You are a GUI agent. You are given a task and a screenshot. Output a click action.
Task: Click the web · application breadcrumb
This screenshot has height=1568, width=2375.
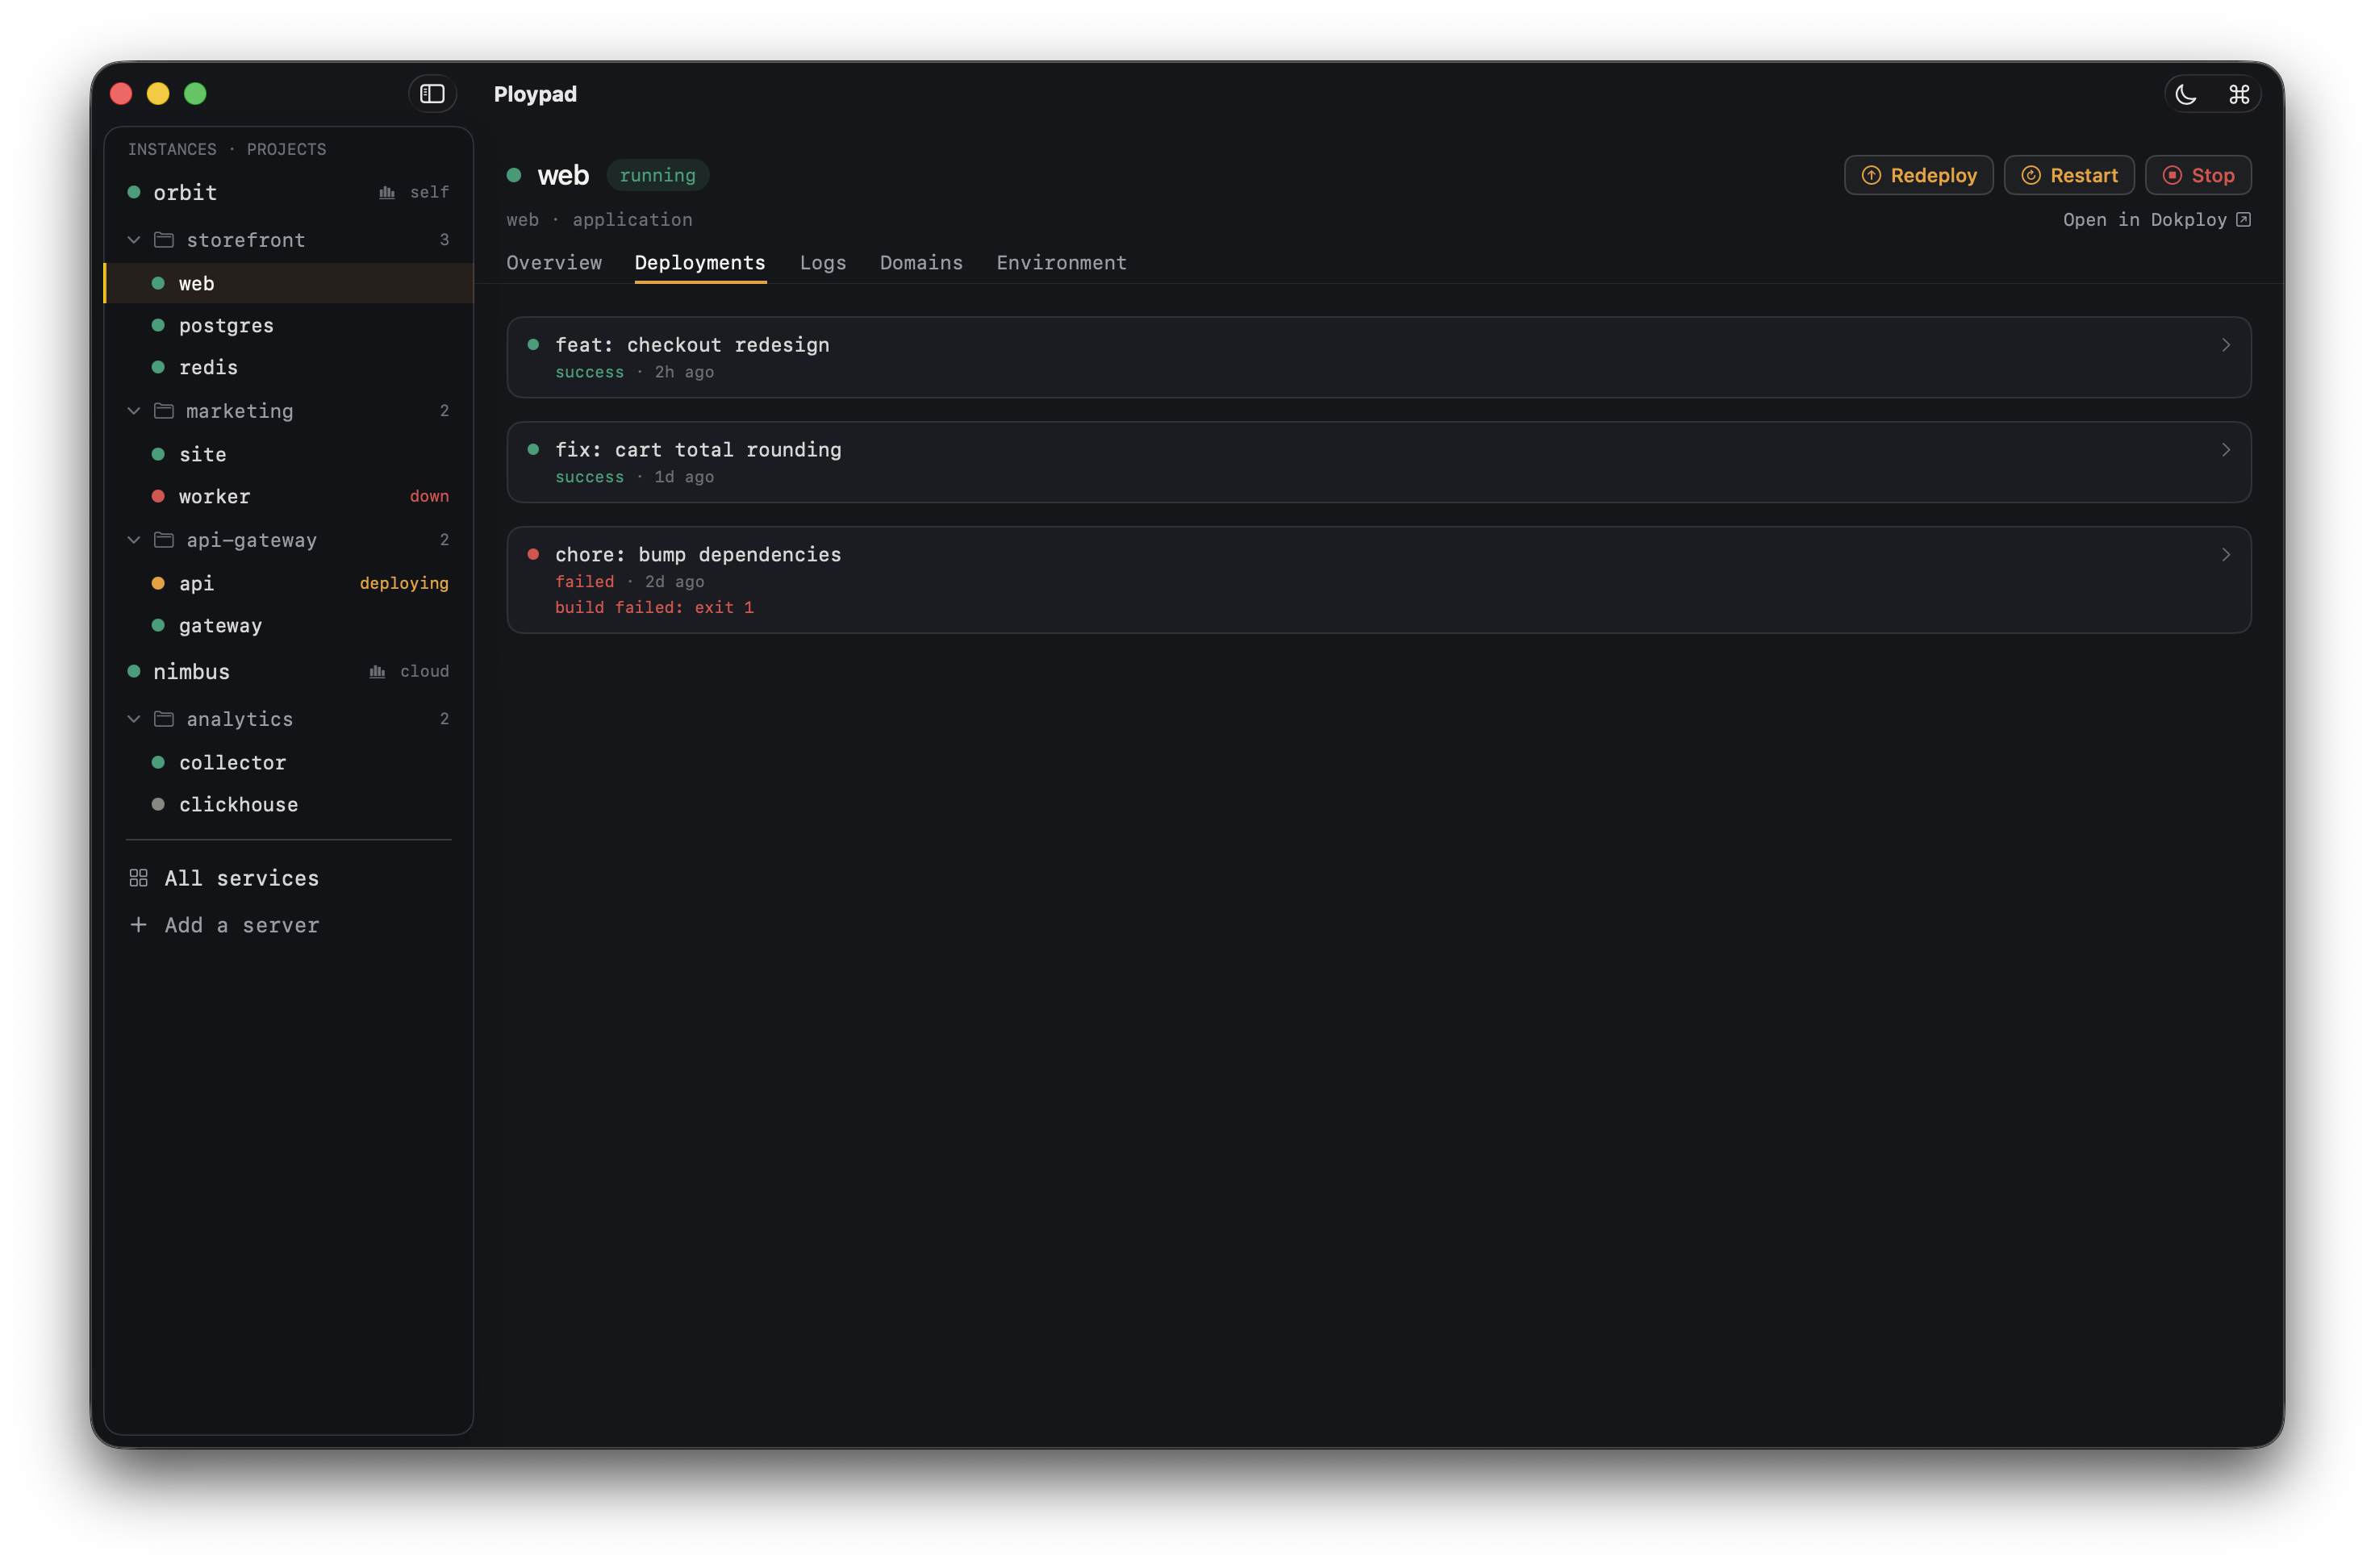[599, 220]
